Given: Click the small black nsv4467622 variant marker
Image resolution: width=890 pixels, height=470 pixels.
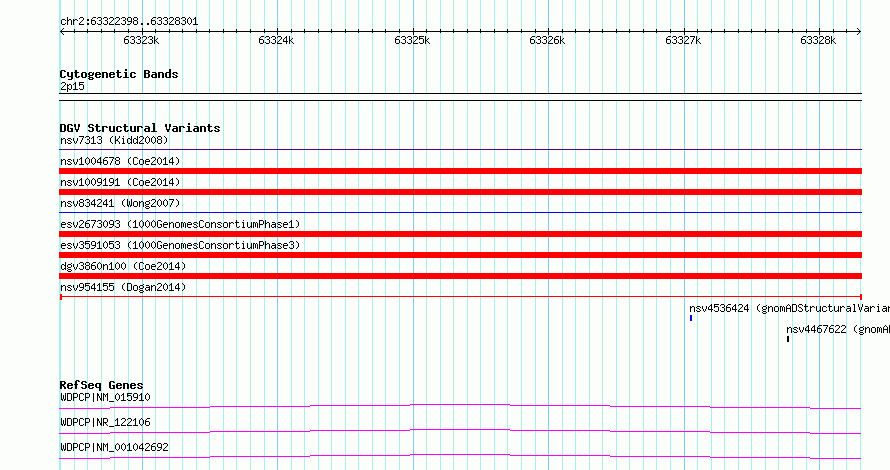Looking at the screenshot, I should click(x=788, y=339).
